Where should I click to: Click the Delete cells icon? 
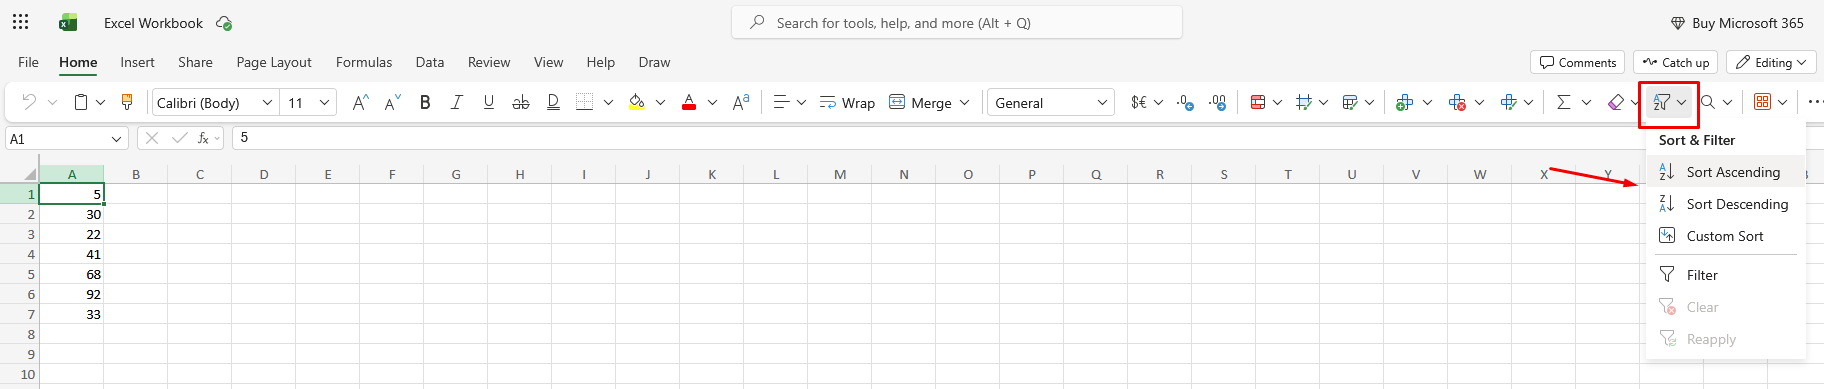[1457, 102]
